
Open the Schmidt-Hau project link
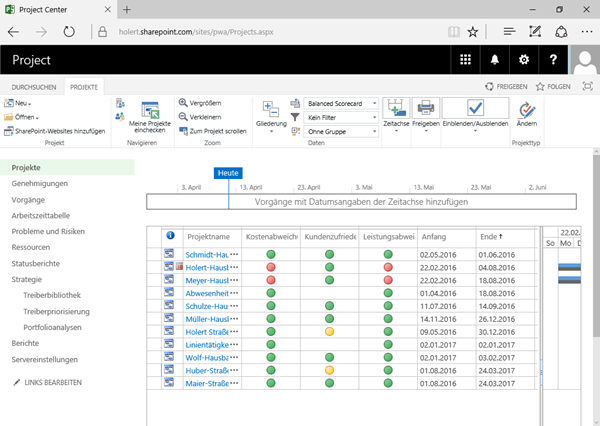(x=207, y=255)
